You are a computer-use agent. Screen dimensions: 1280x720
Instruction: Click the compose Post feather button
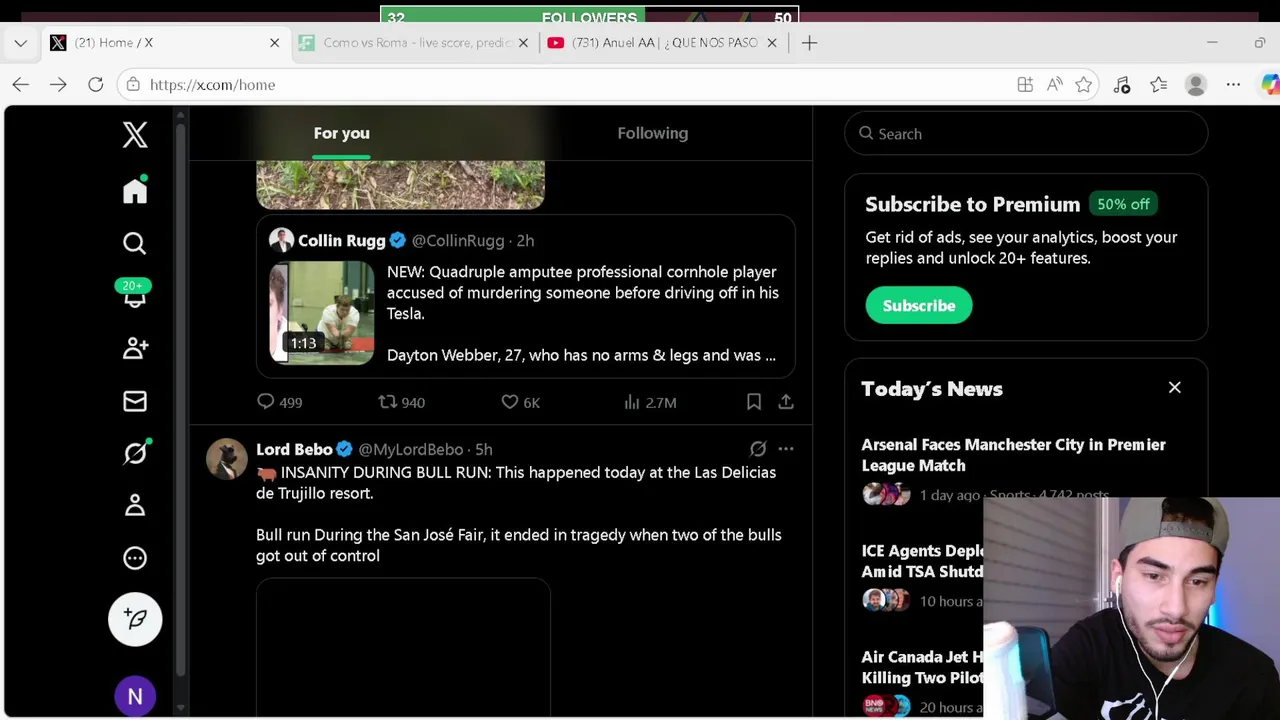click(x=135, y=619)
